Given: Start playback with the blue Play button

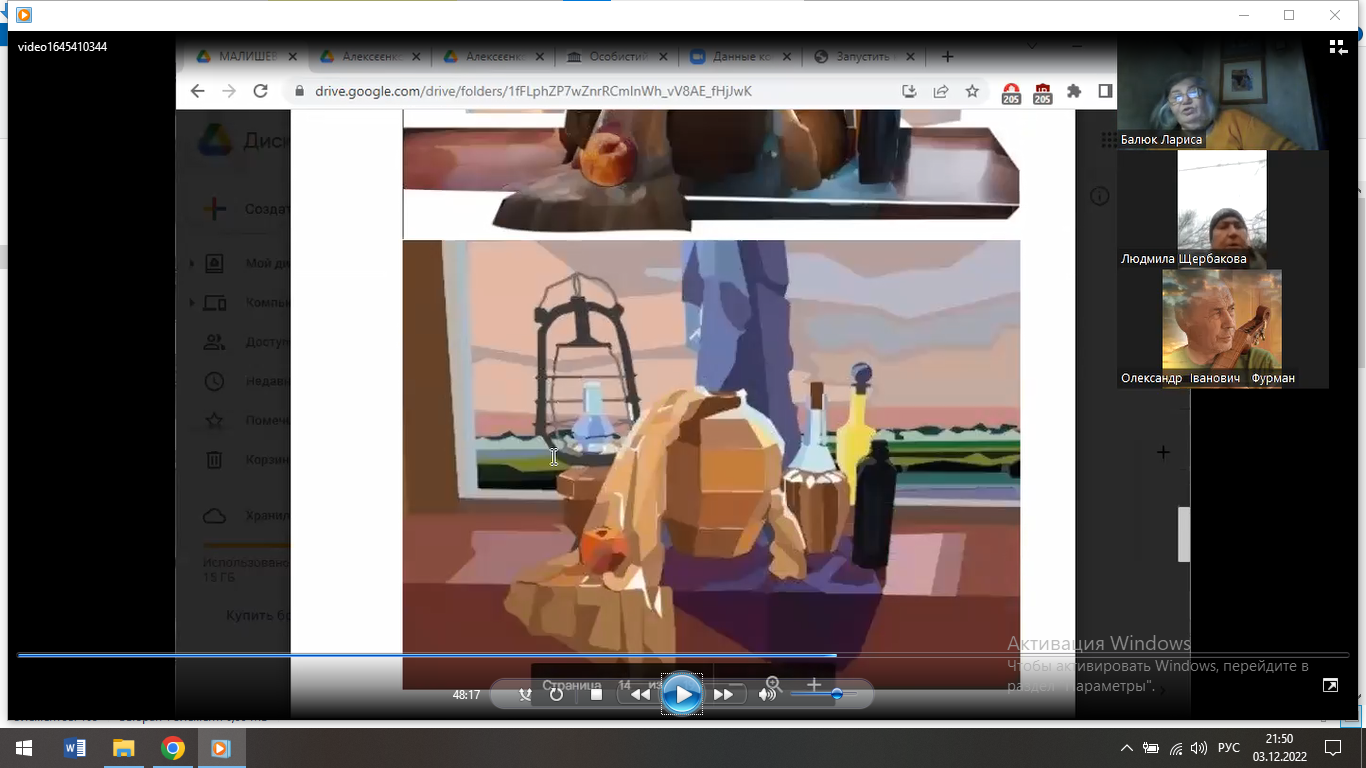Looking at the screenshot, I should coord(682,694).
